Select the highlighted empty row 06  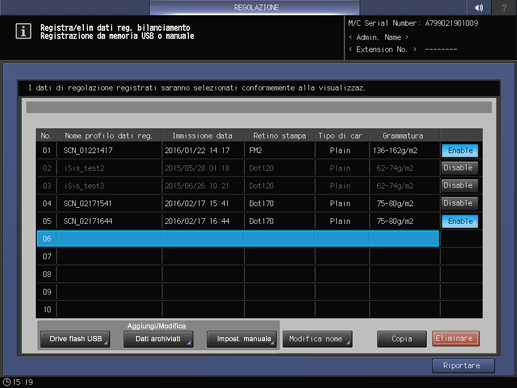(238, 239)
